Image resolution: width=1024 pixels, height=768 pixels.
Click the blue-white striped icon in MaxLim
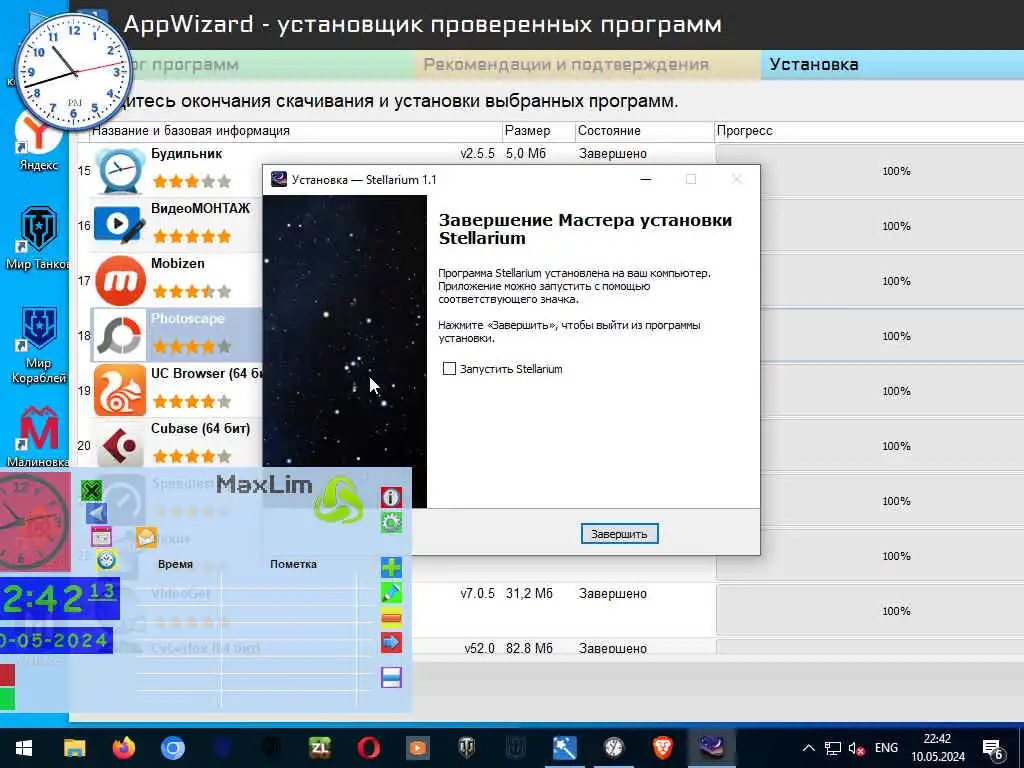pos(391,677)
